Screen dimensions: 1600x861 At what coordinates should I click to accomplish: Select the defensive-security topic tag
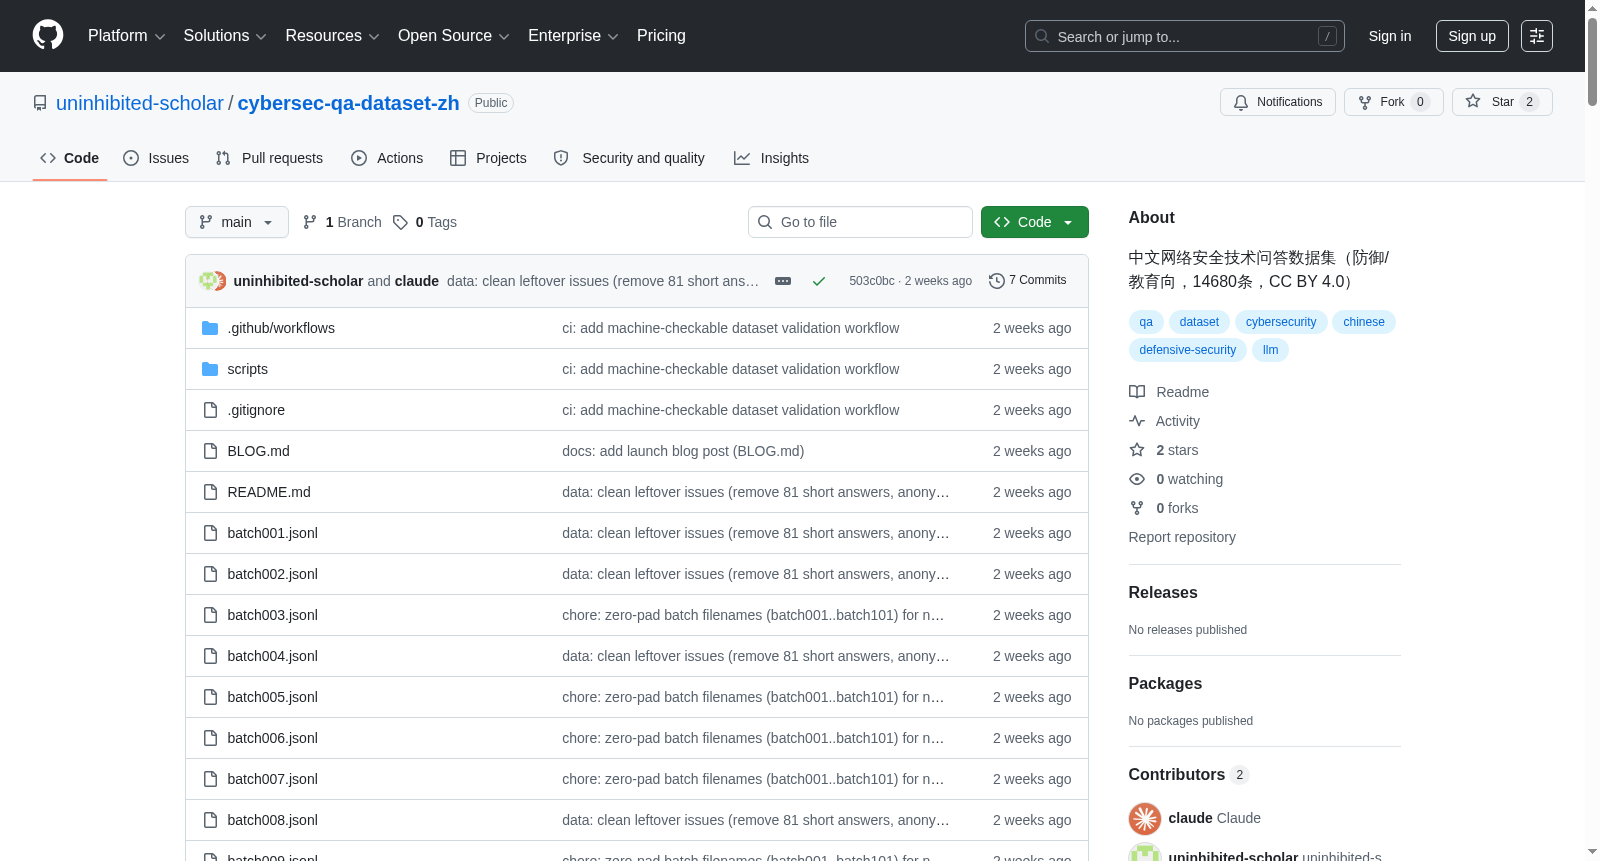(1188, 350)
